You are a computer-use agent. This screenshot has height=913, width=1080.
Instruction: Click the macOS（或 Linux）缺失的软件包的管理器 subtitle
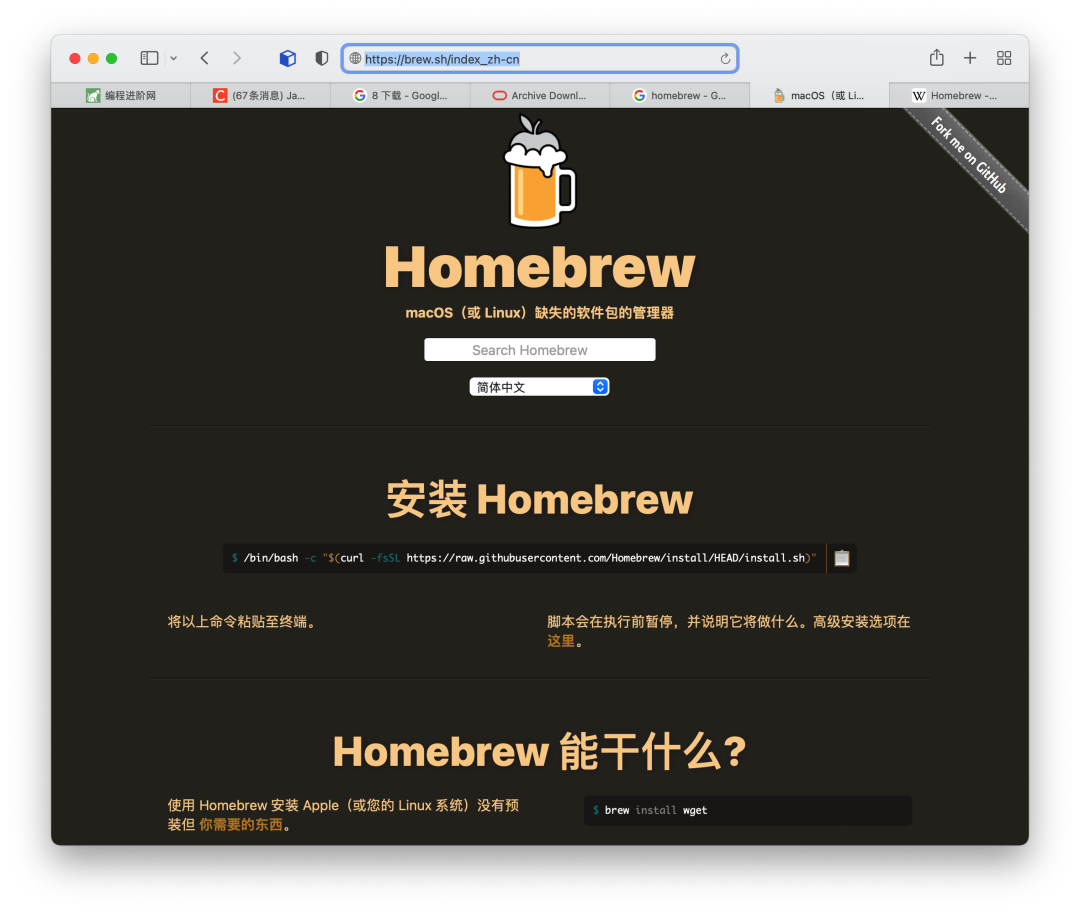(540, 313)
